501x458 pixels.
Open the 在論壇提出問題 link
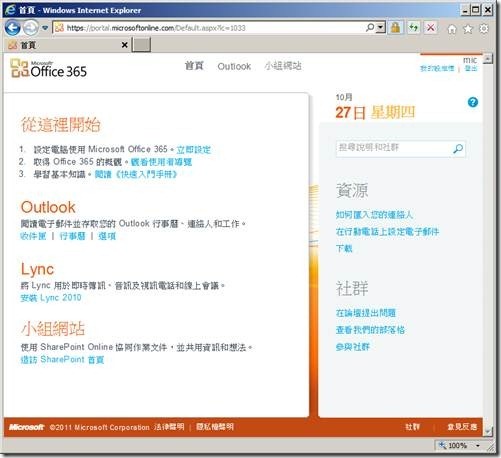pyautogui.click(x=366, y=313)
